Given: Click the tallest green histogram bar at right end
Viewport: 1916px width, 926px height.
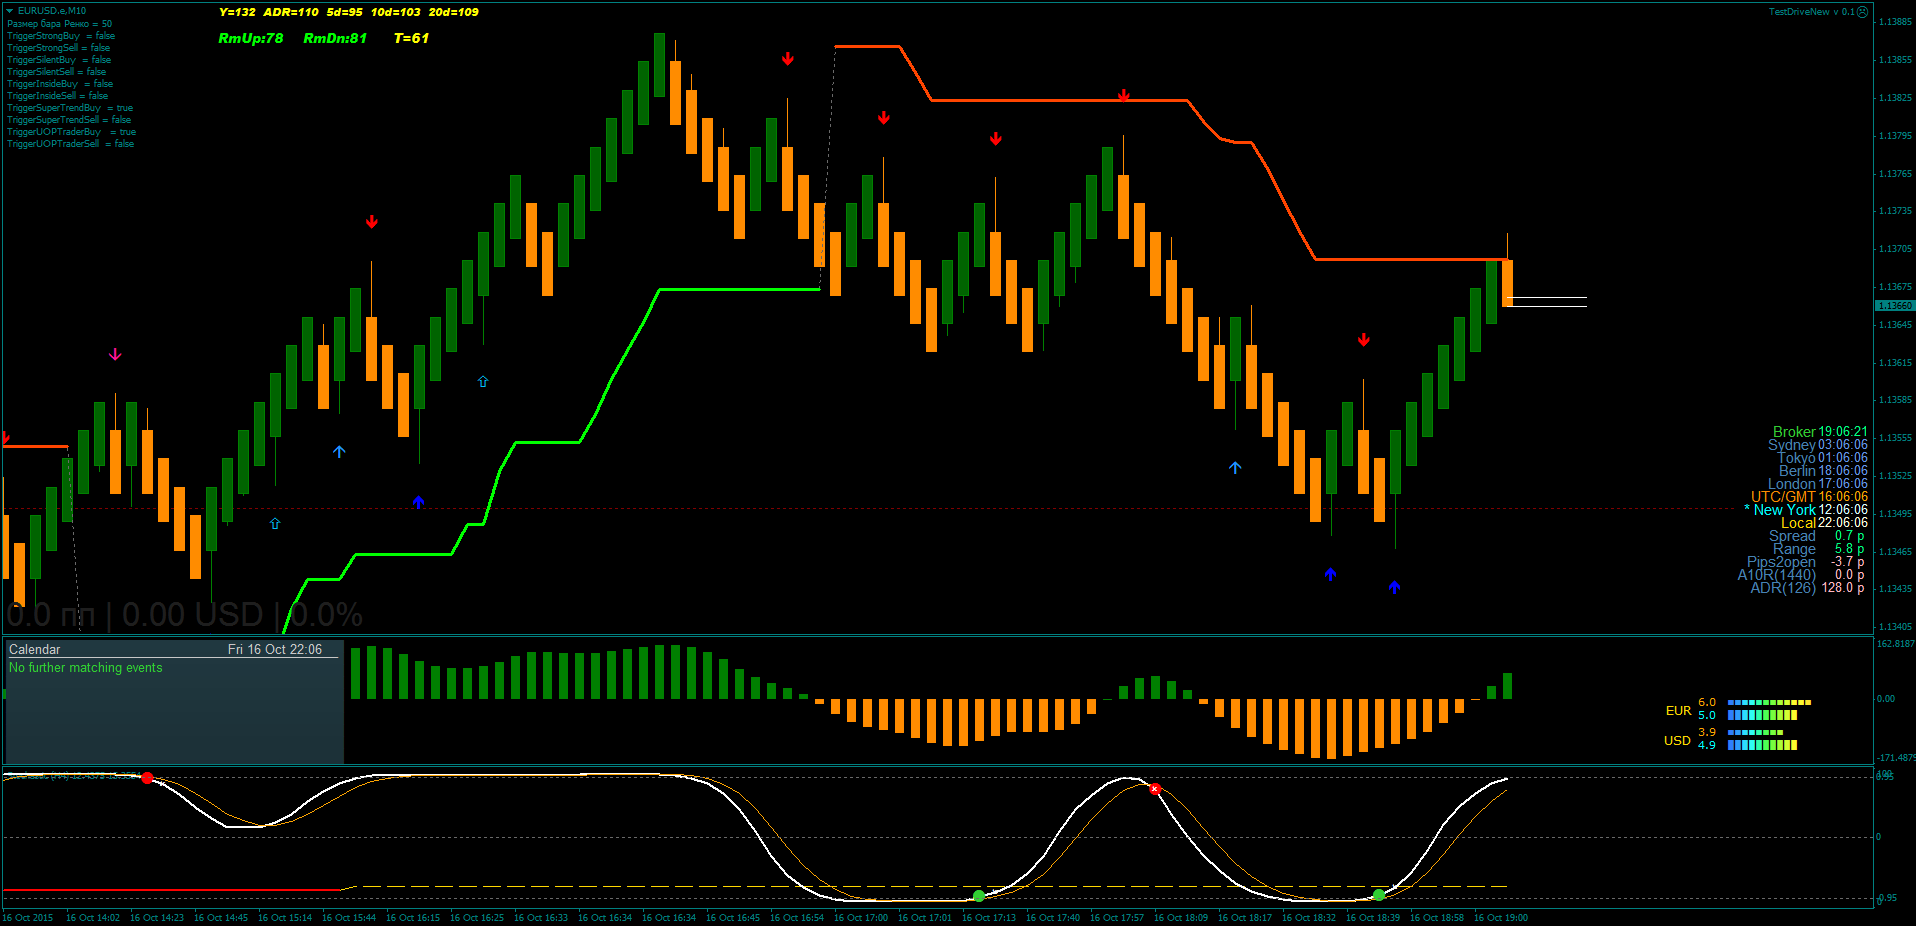Looking at the screenshot, I should coord(1507,686).
